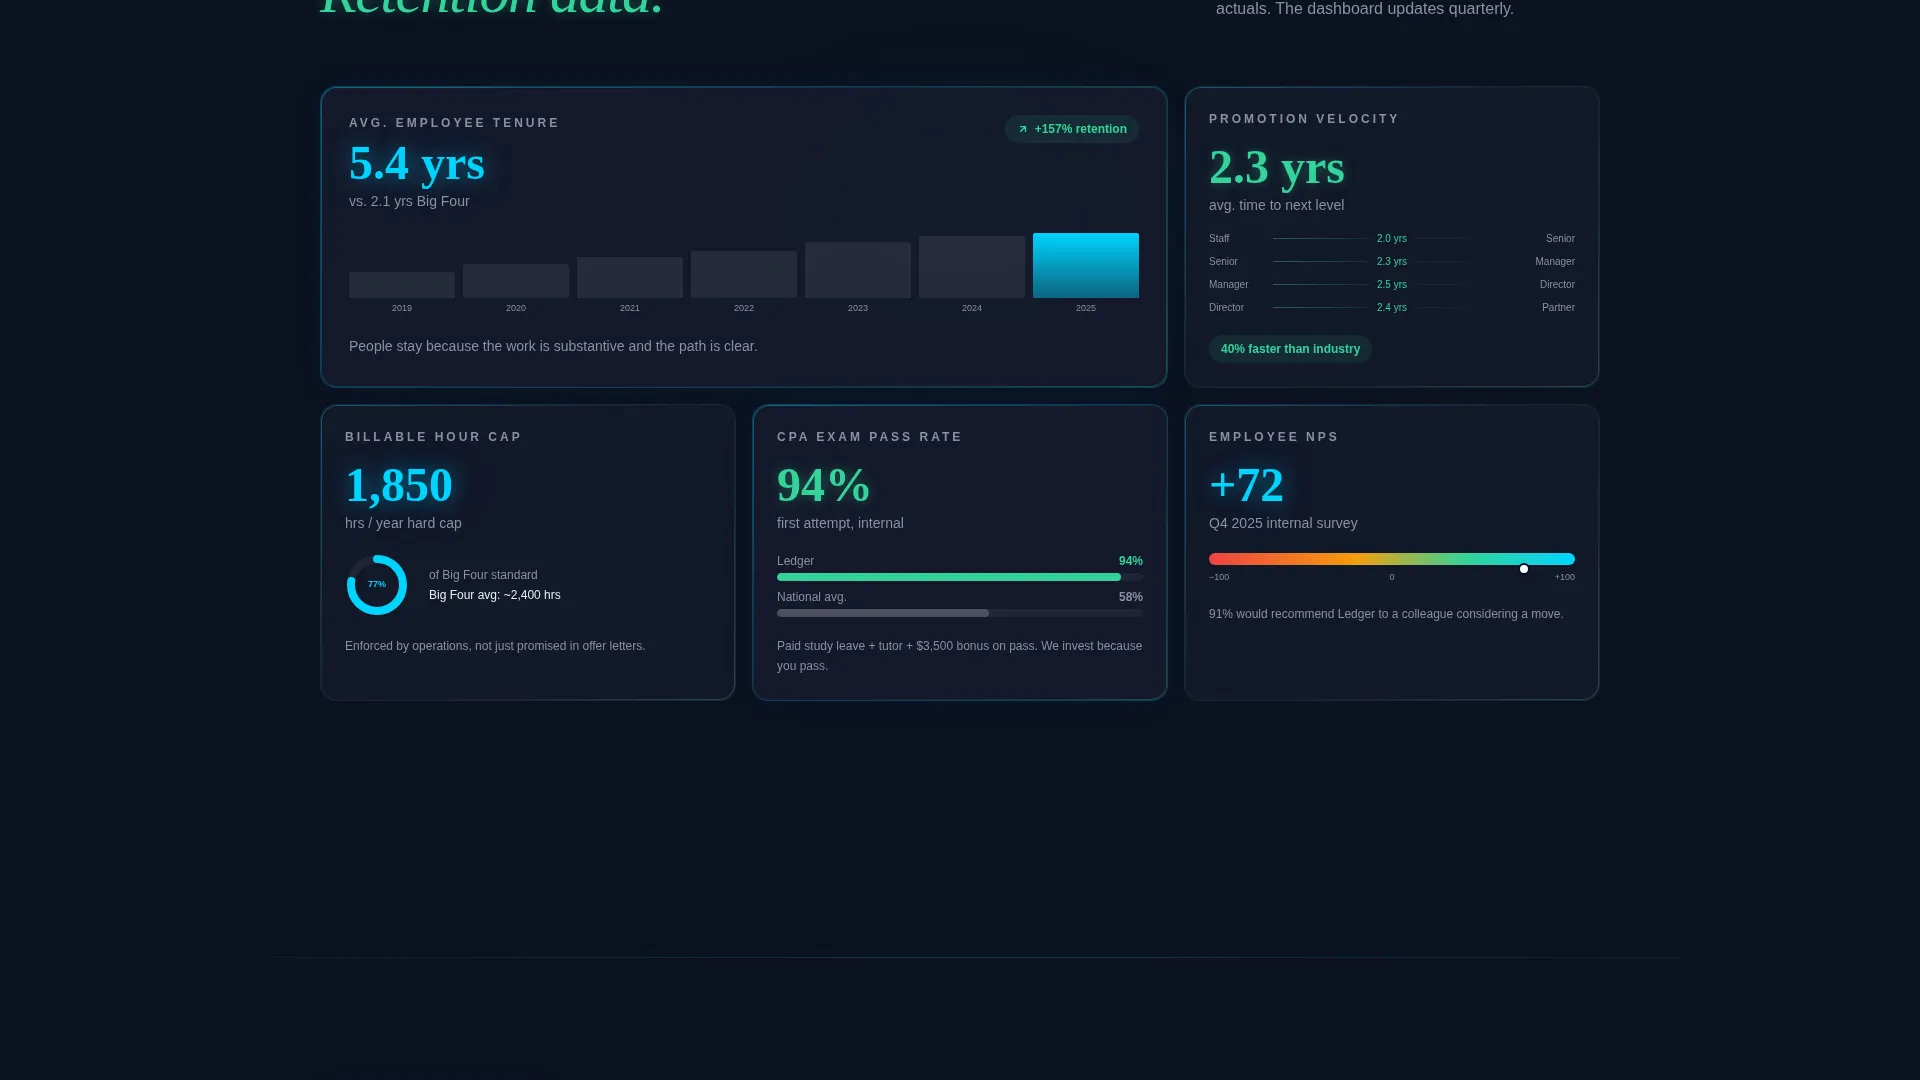This screenshot has height=1080, width=1920.
Task: Click the NPS gradient scale marker dot
Action: click(x=1524, y=569)
